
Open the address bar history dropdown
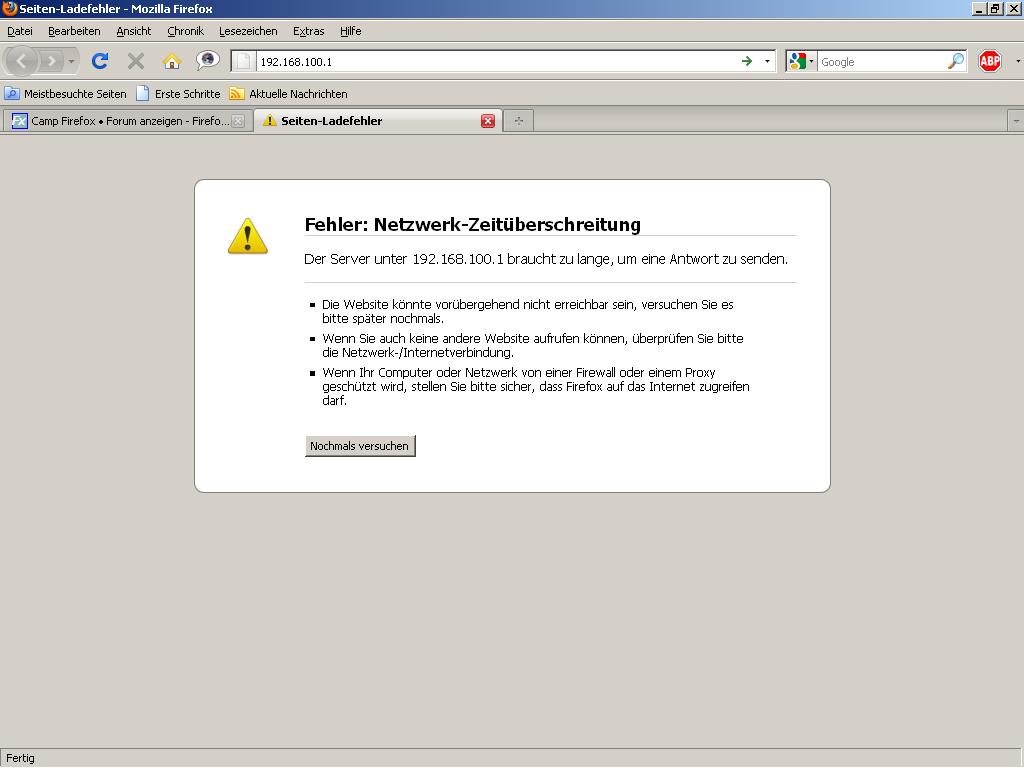[767, 61]
